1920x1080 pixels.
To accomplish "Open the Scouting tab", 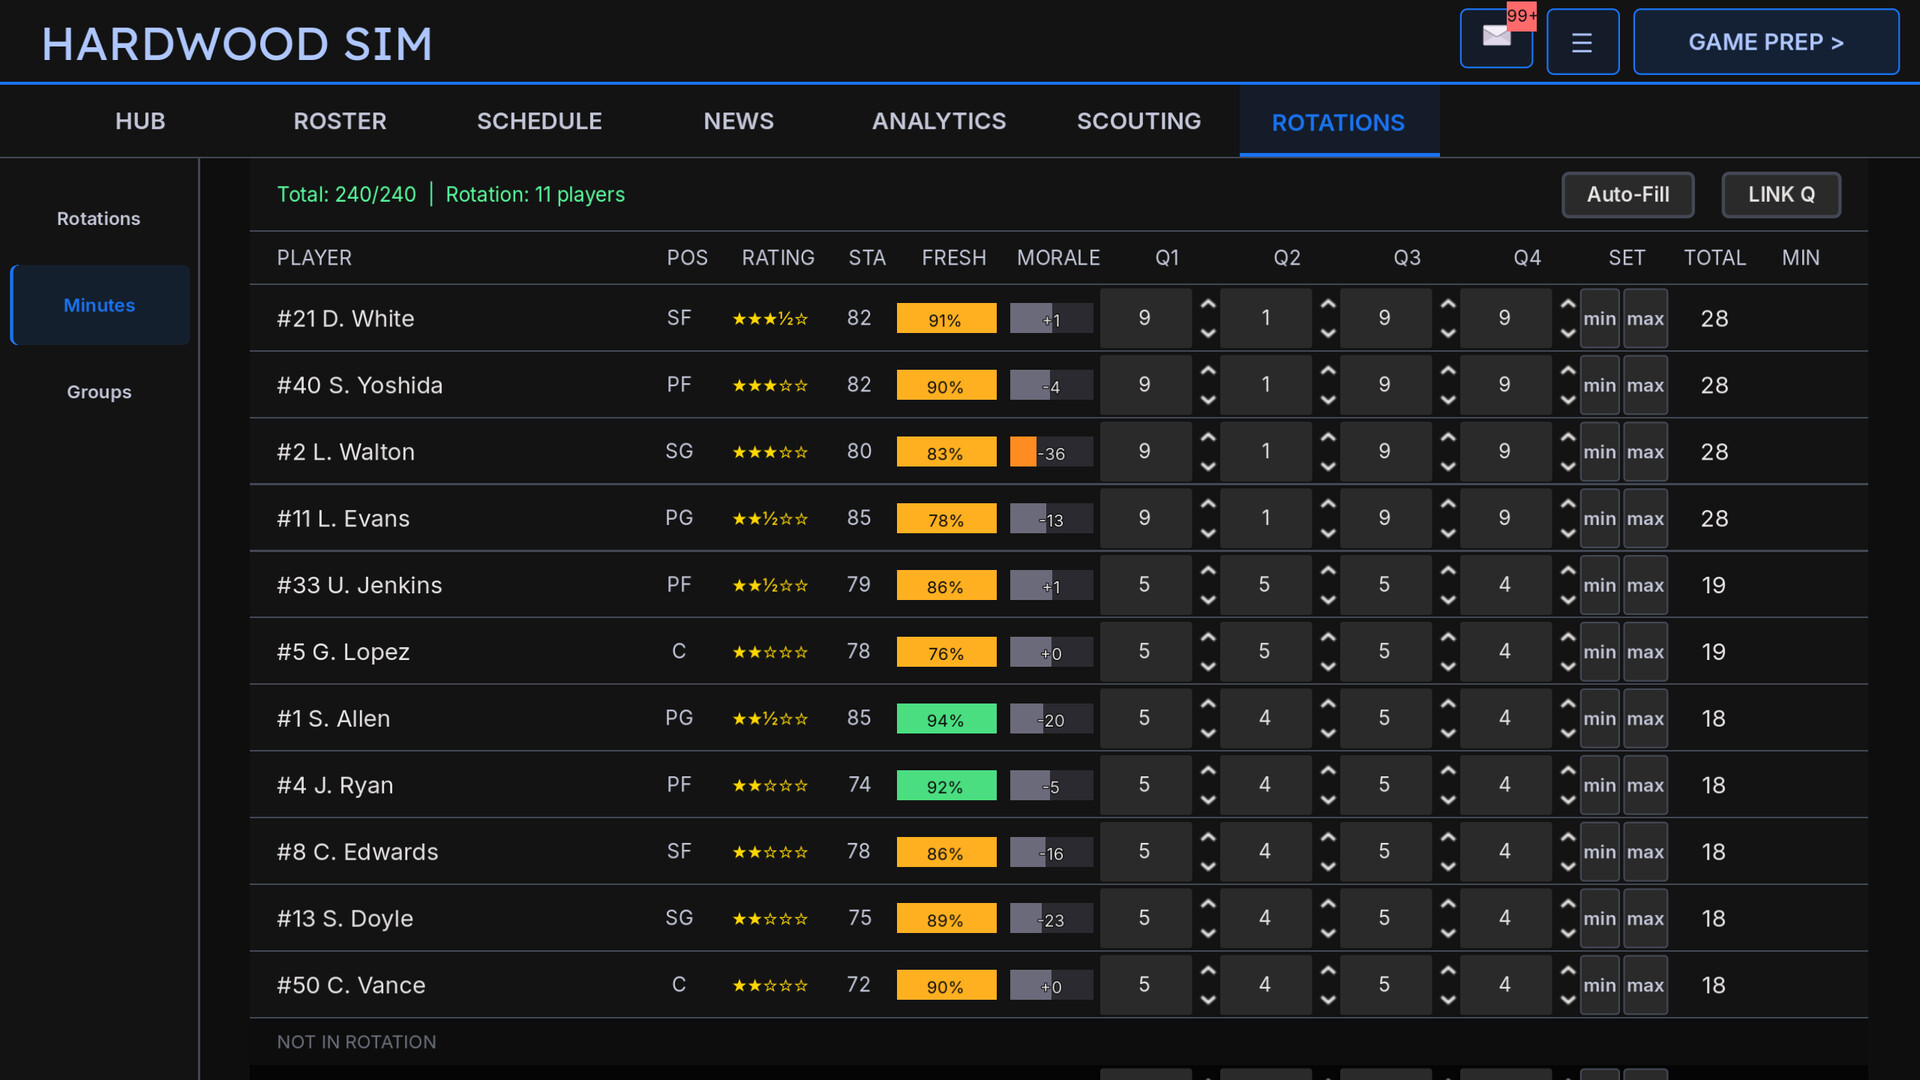I will [x=1138, y=121].
